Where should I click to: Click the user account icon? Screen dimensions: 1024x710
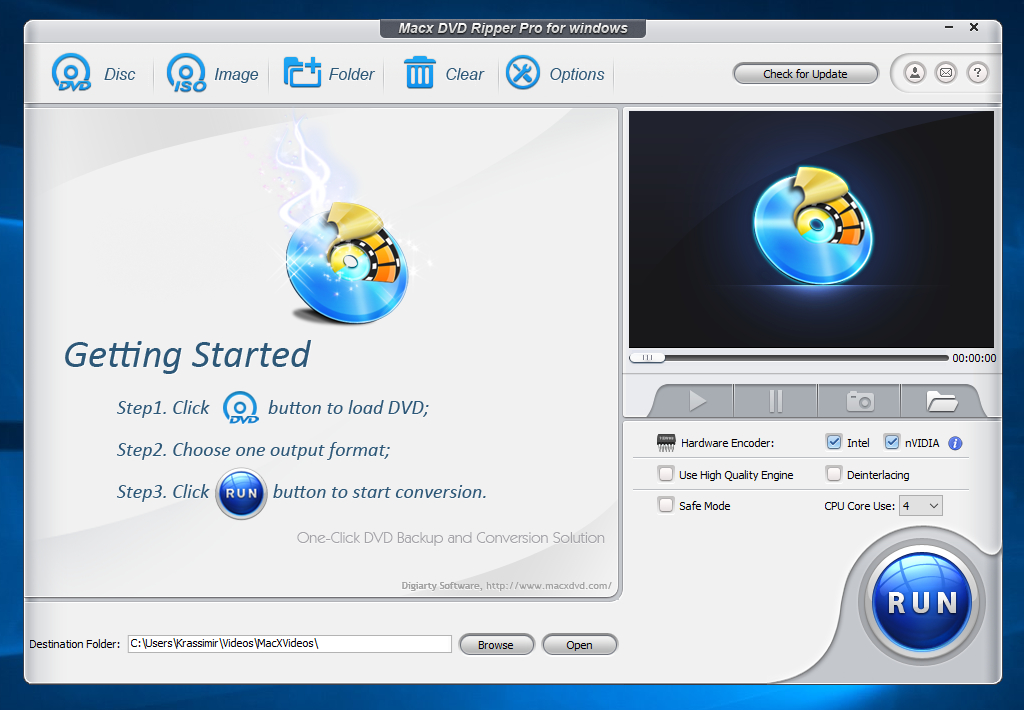(x=914, y=73)
